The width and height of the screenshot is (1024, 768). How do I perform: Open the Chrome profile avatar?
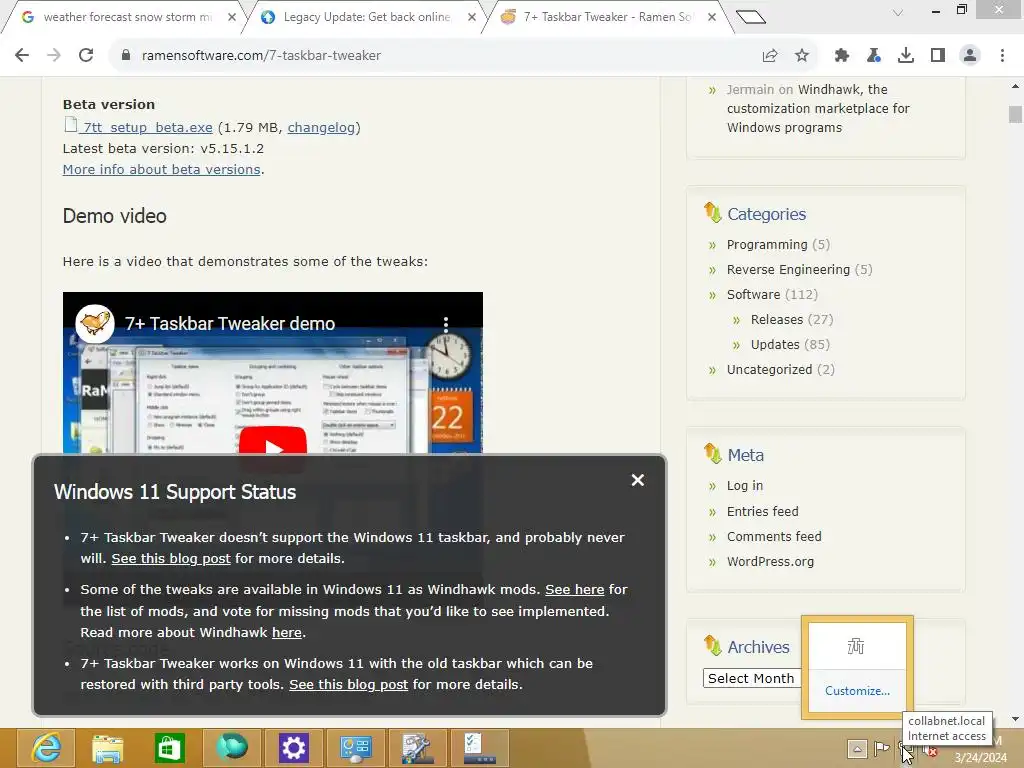(x=970, y=56)
